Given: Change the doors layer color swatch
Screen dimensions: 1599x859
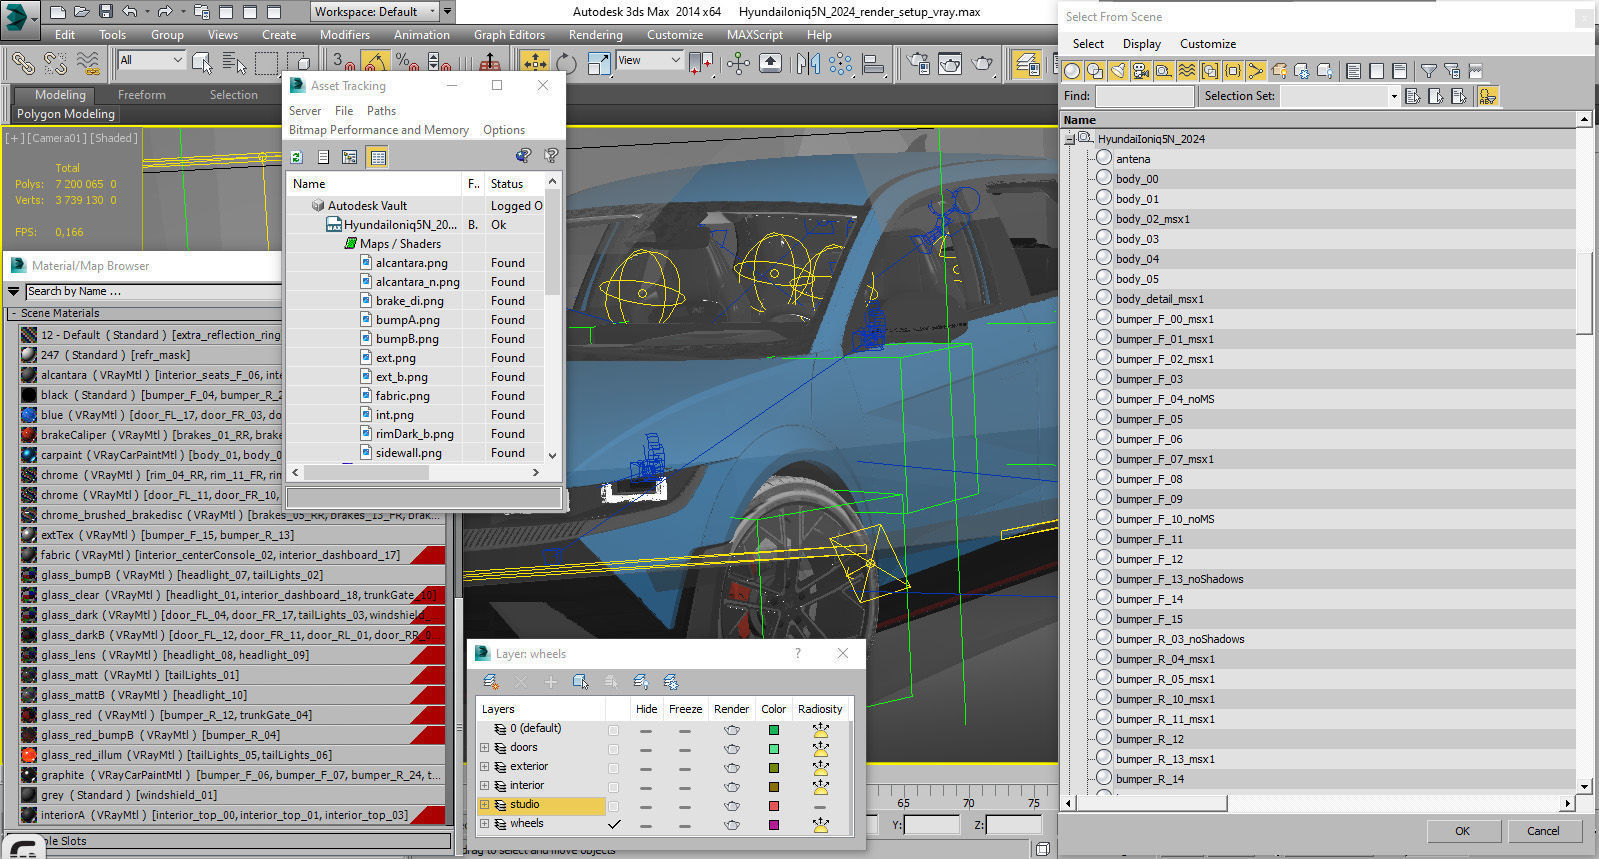Looking at the screenshot, I should coord(773,749).
